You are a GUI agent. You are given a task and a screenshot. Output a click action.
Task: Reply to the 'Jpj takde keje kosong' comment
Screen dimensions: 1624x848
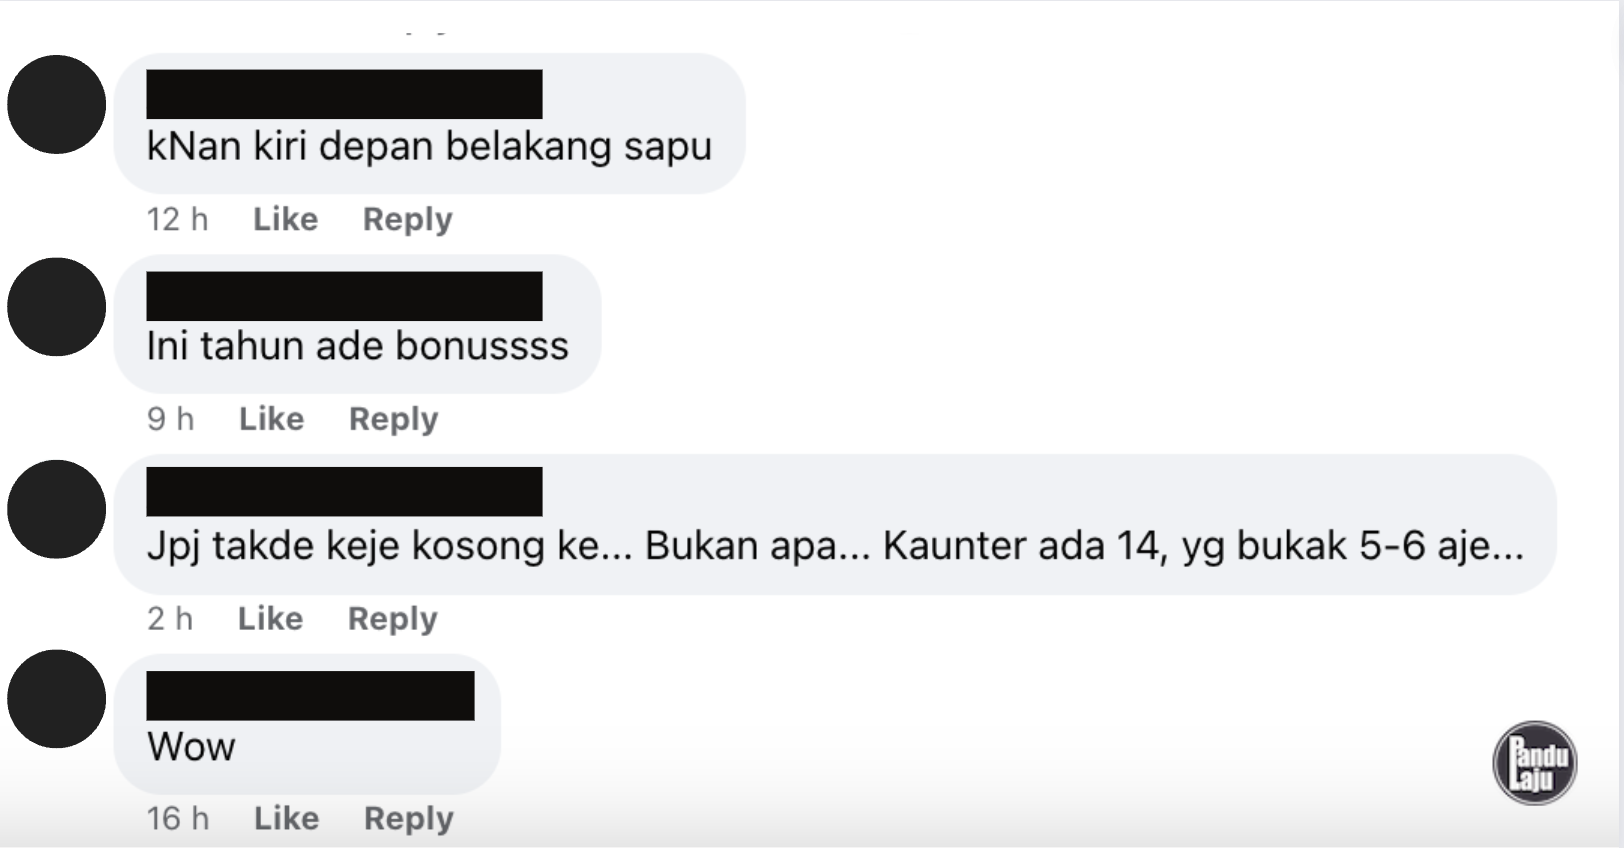point(392,620)
